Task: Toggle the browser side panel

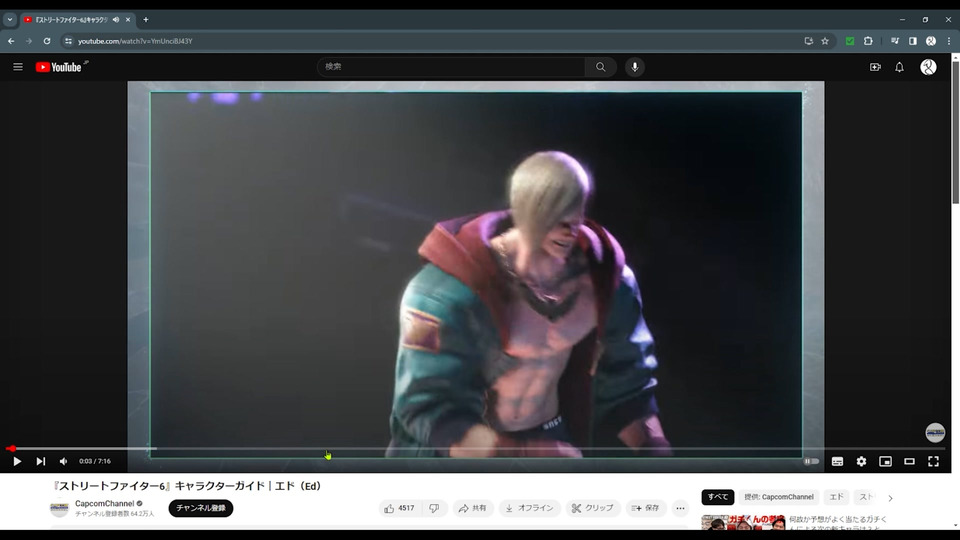Action: (x=913, y=41)
